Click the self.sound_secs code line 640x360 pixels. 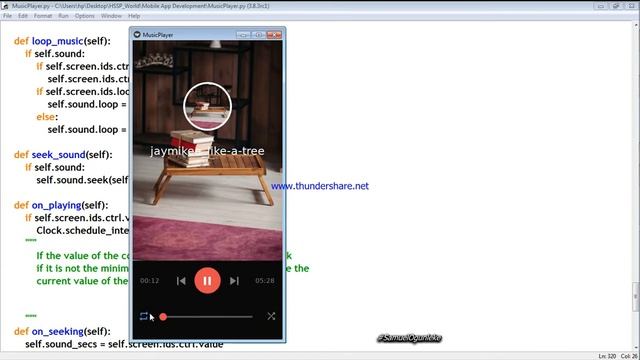click(x=124, y=344)
